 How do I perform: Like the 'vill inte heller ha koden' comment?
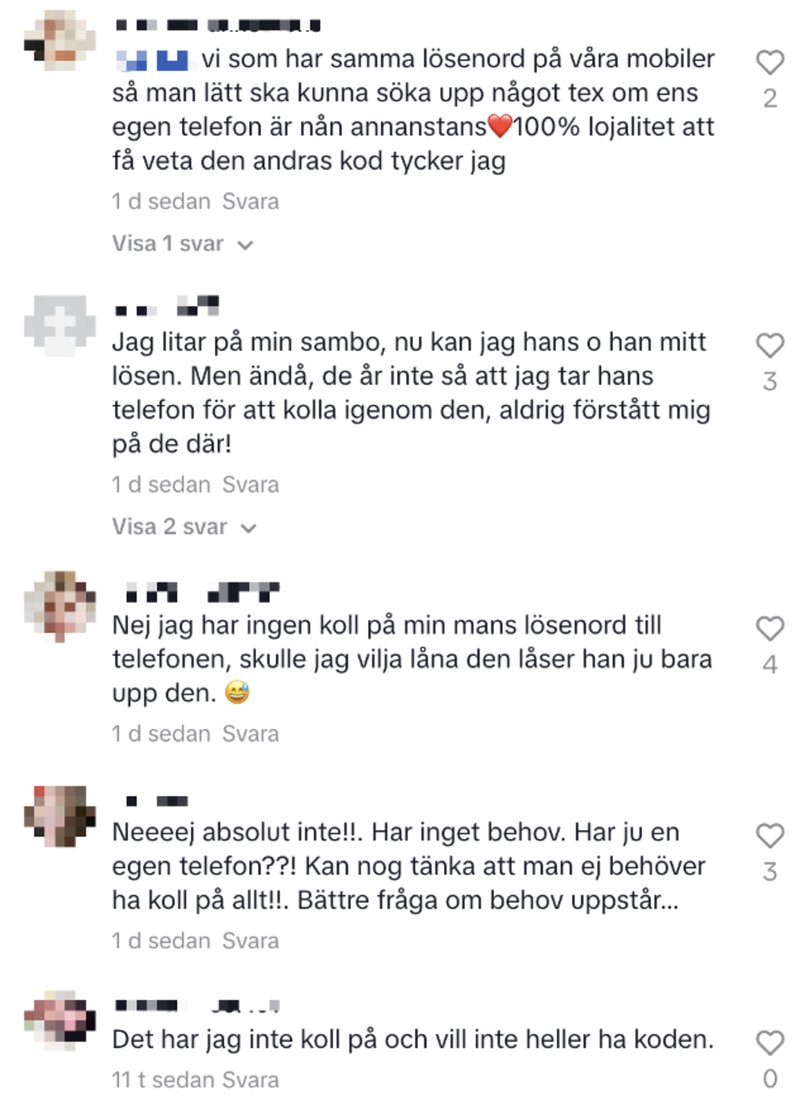(769, 1043)
